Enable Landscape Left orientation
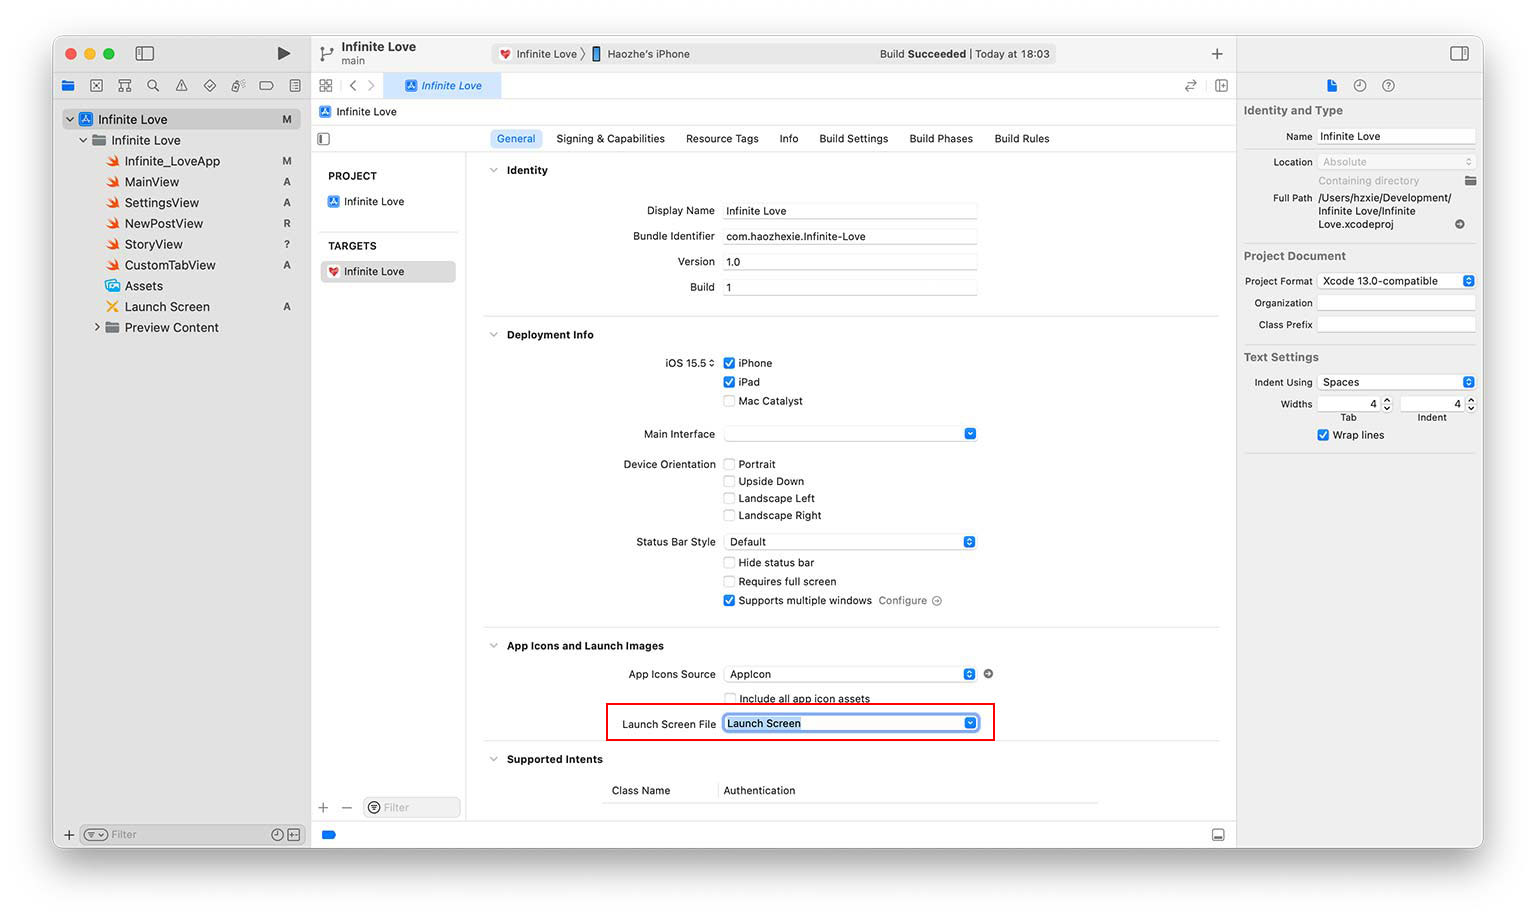 point(729,498)
